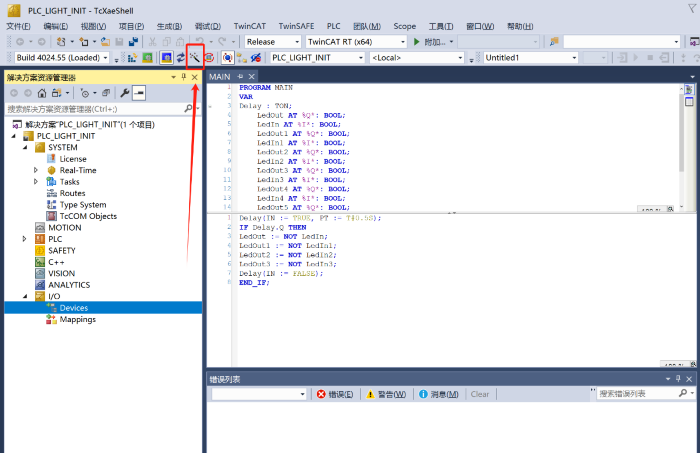Click the Save All icon
The image size is (700, 453).
coord(133,42)
